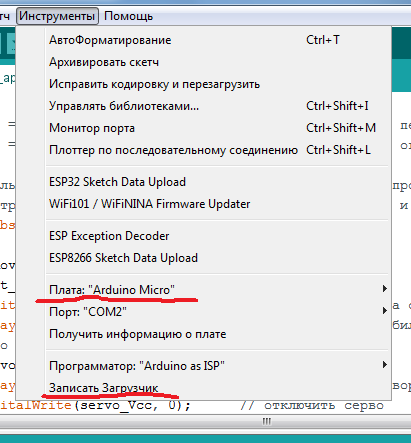This screenshot has width=411, height=443.
Task: Click the horizontal scrollbar under the editor
Action: click(205, 421)
